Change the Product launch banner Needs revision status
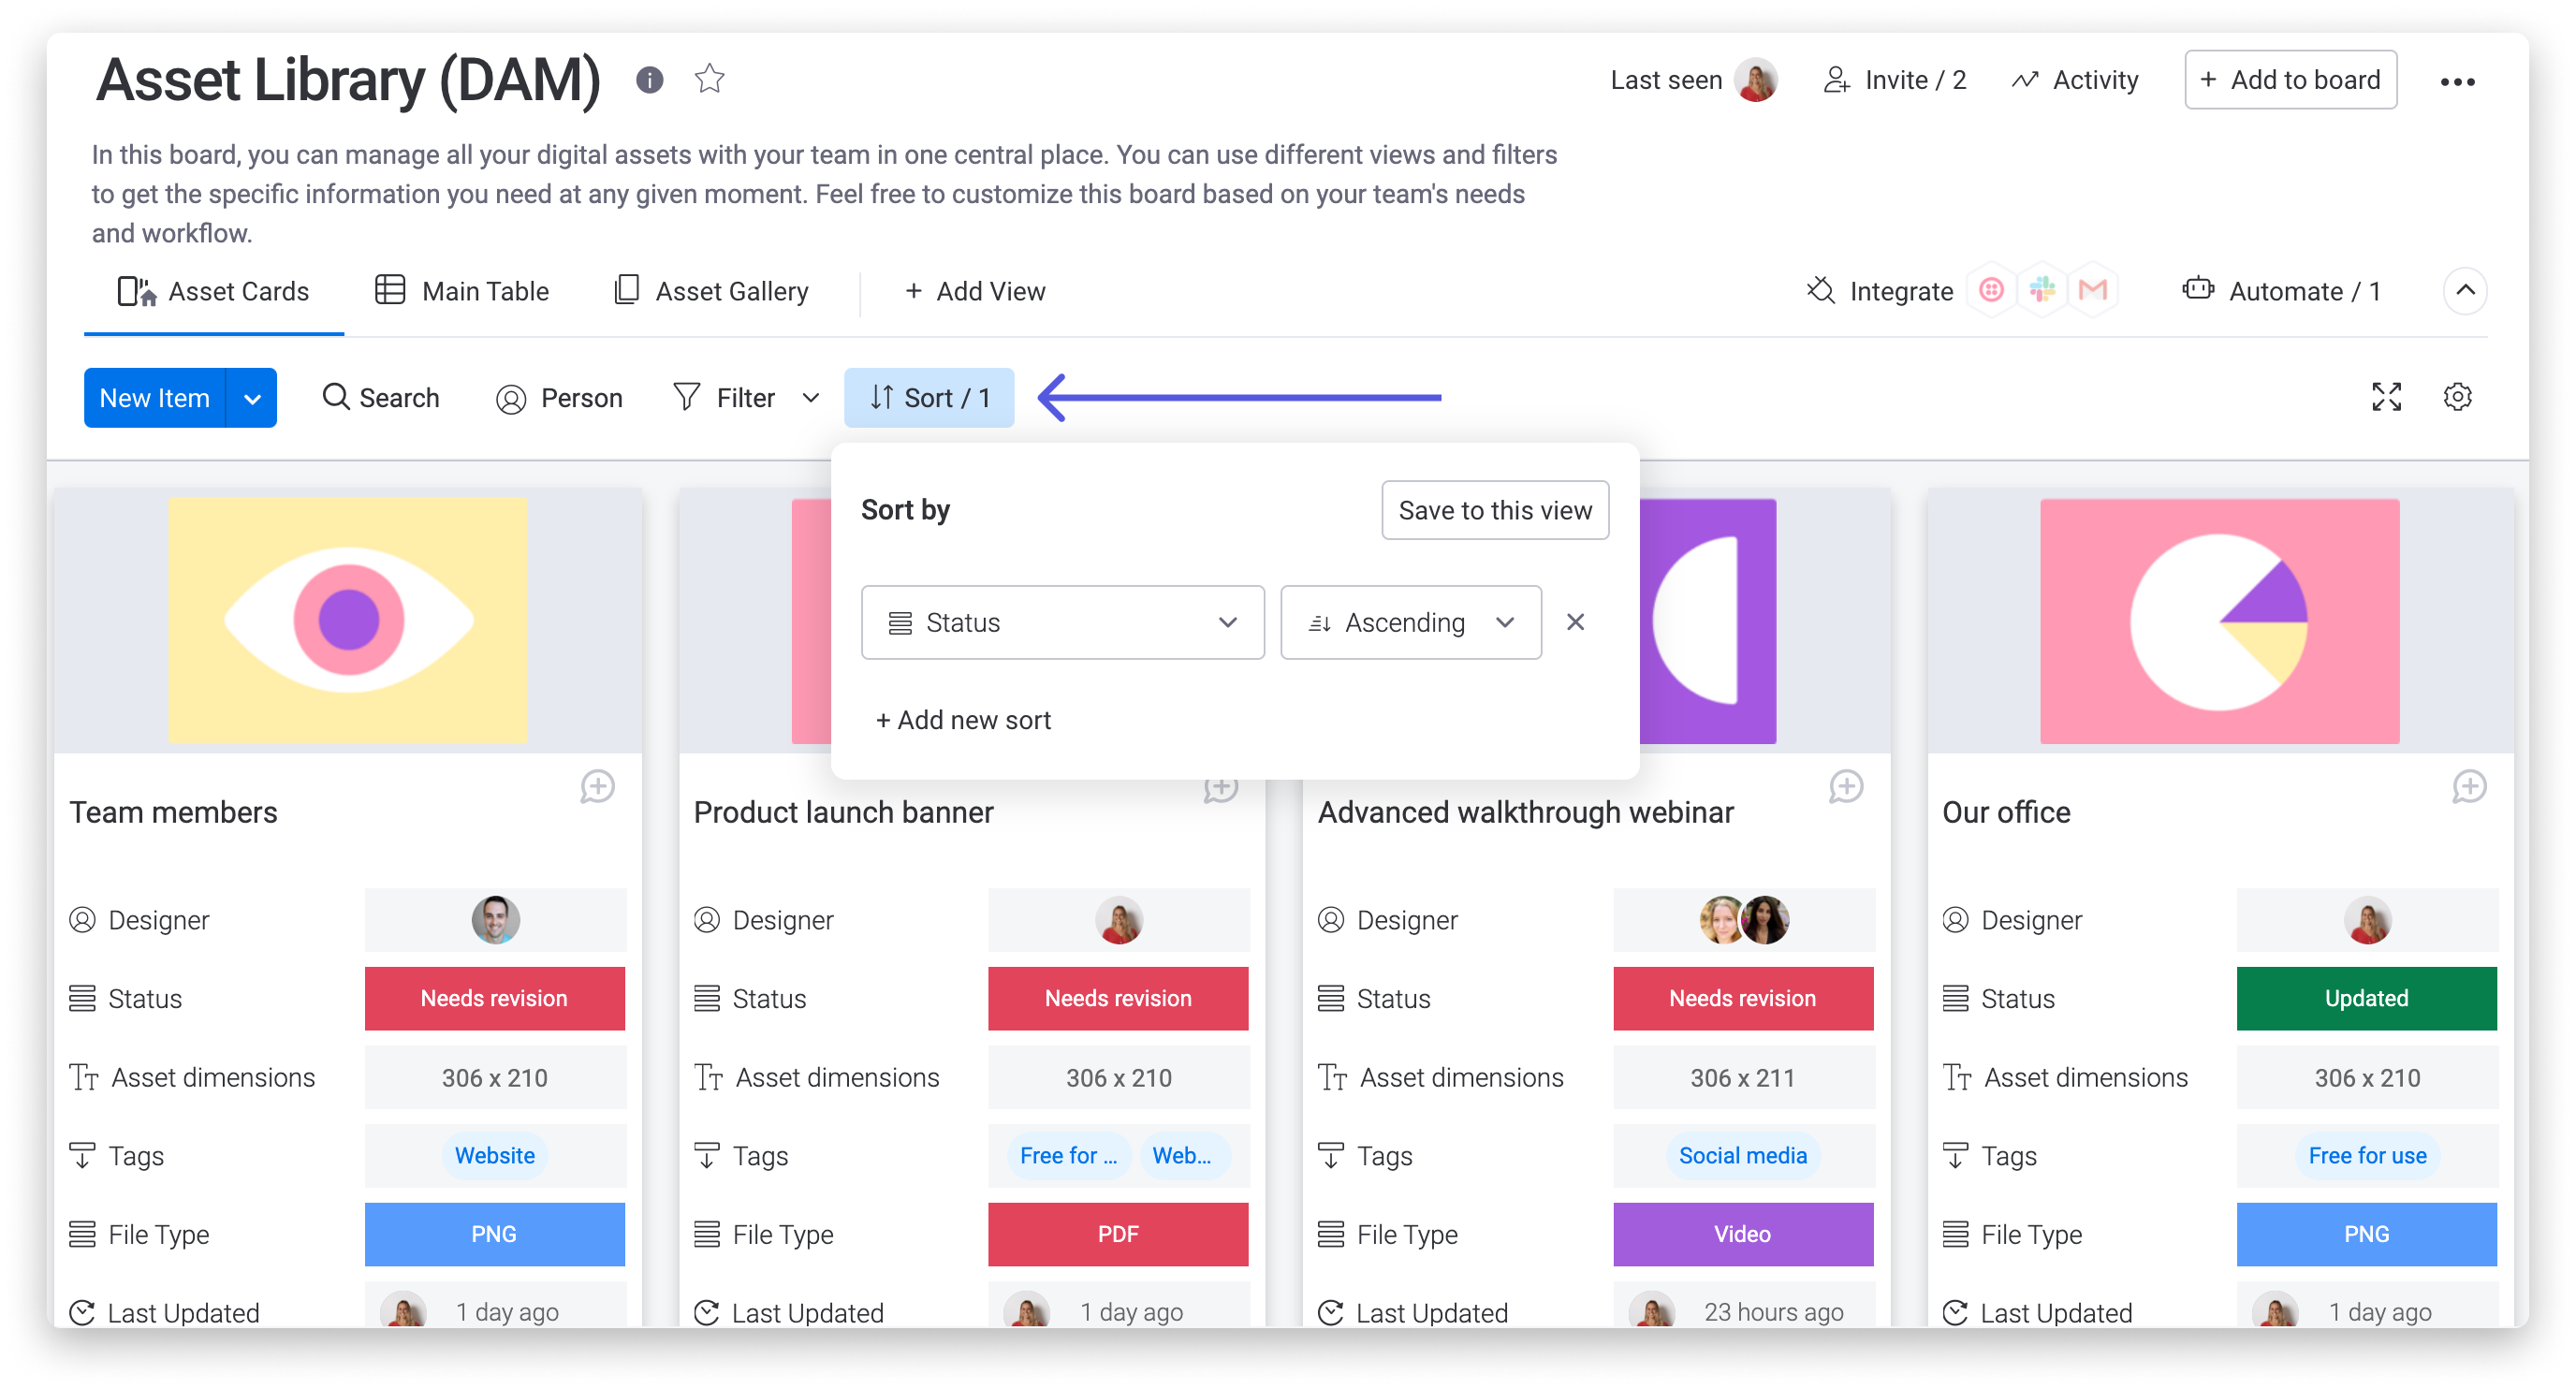Image resolution: width=2576 pixels, height=1389 pixels. coord(1118,998)
